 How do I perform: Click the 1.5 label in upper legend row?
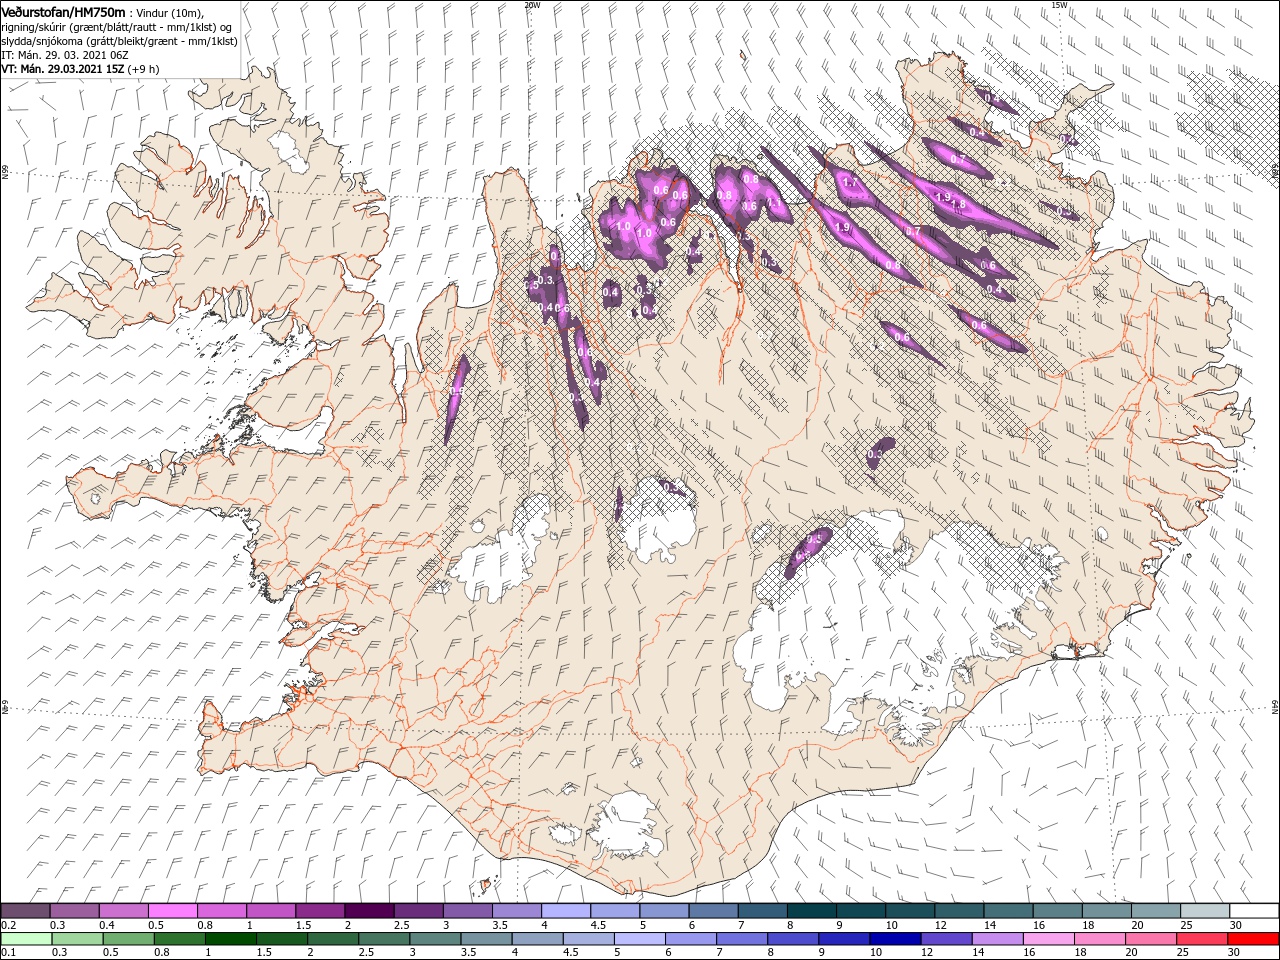(x=304, y=925)
